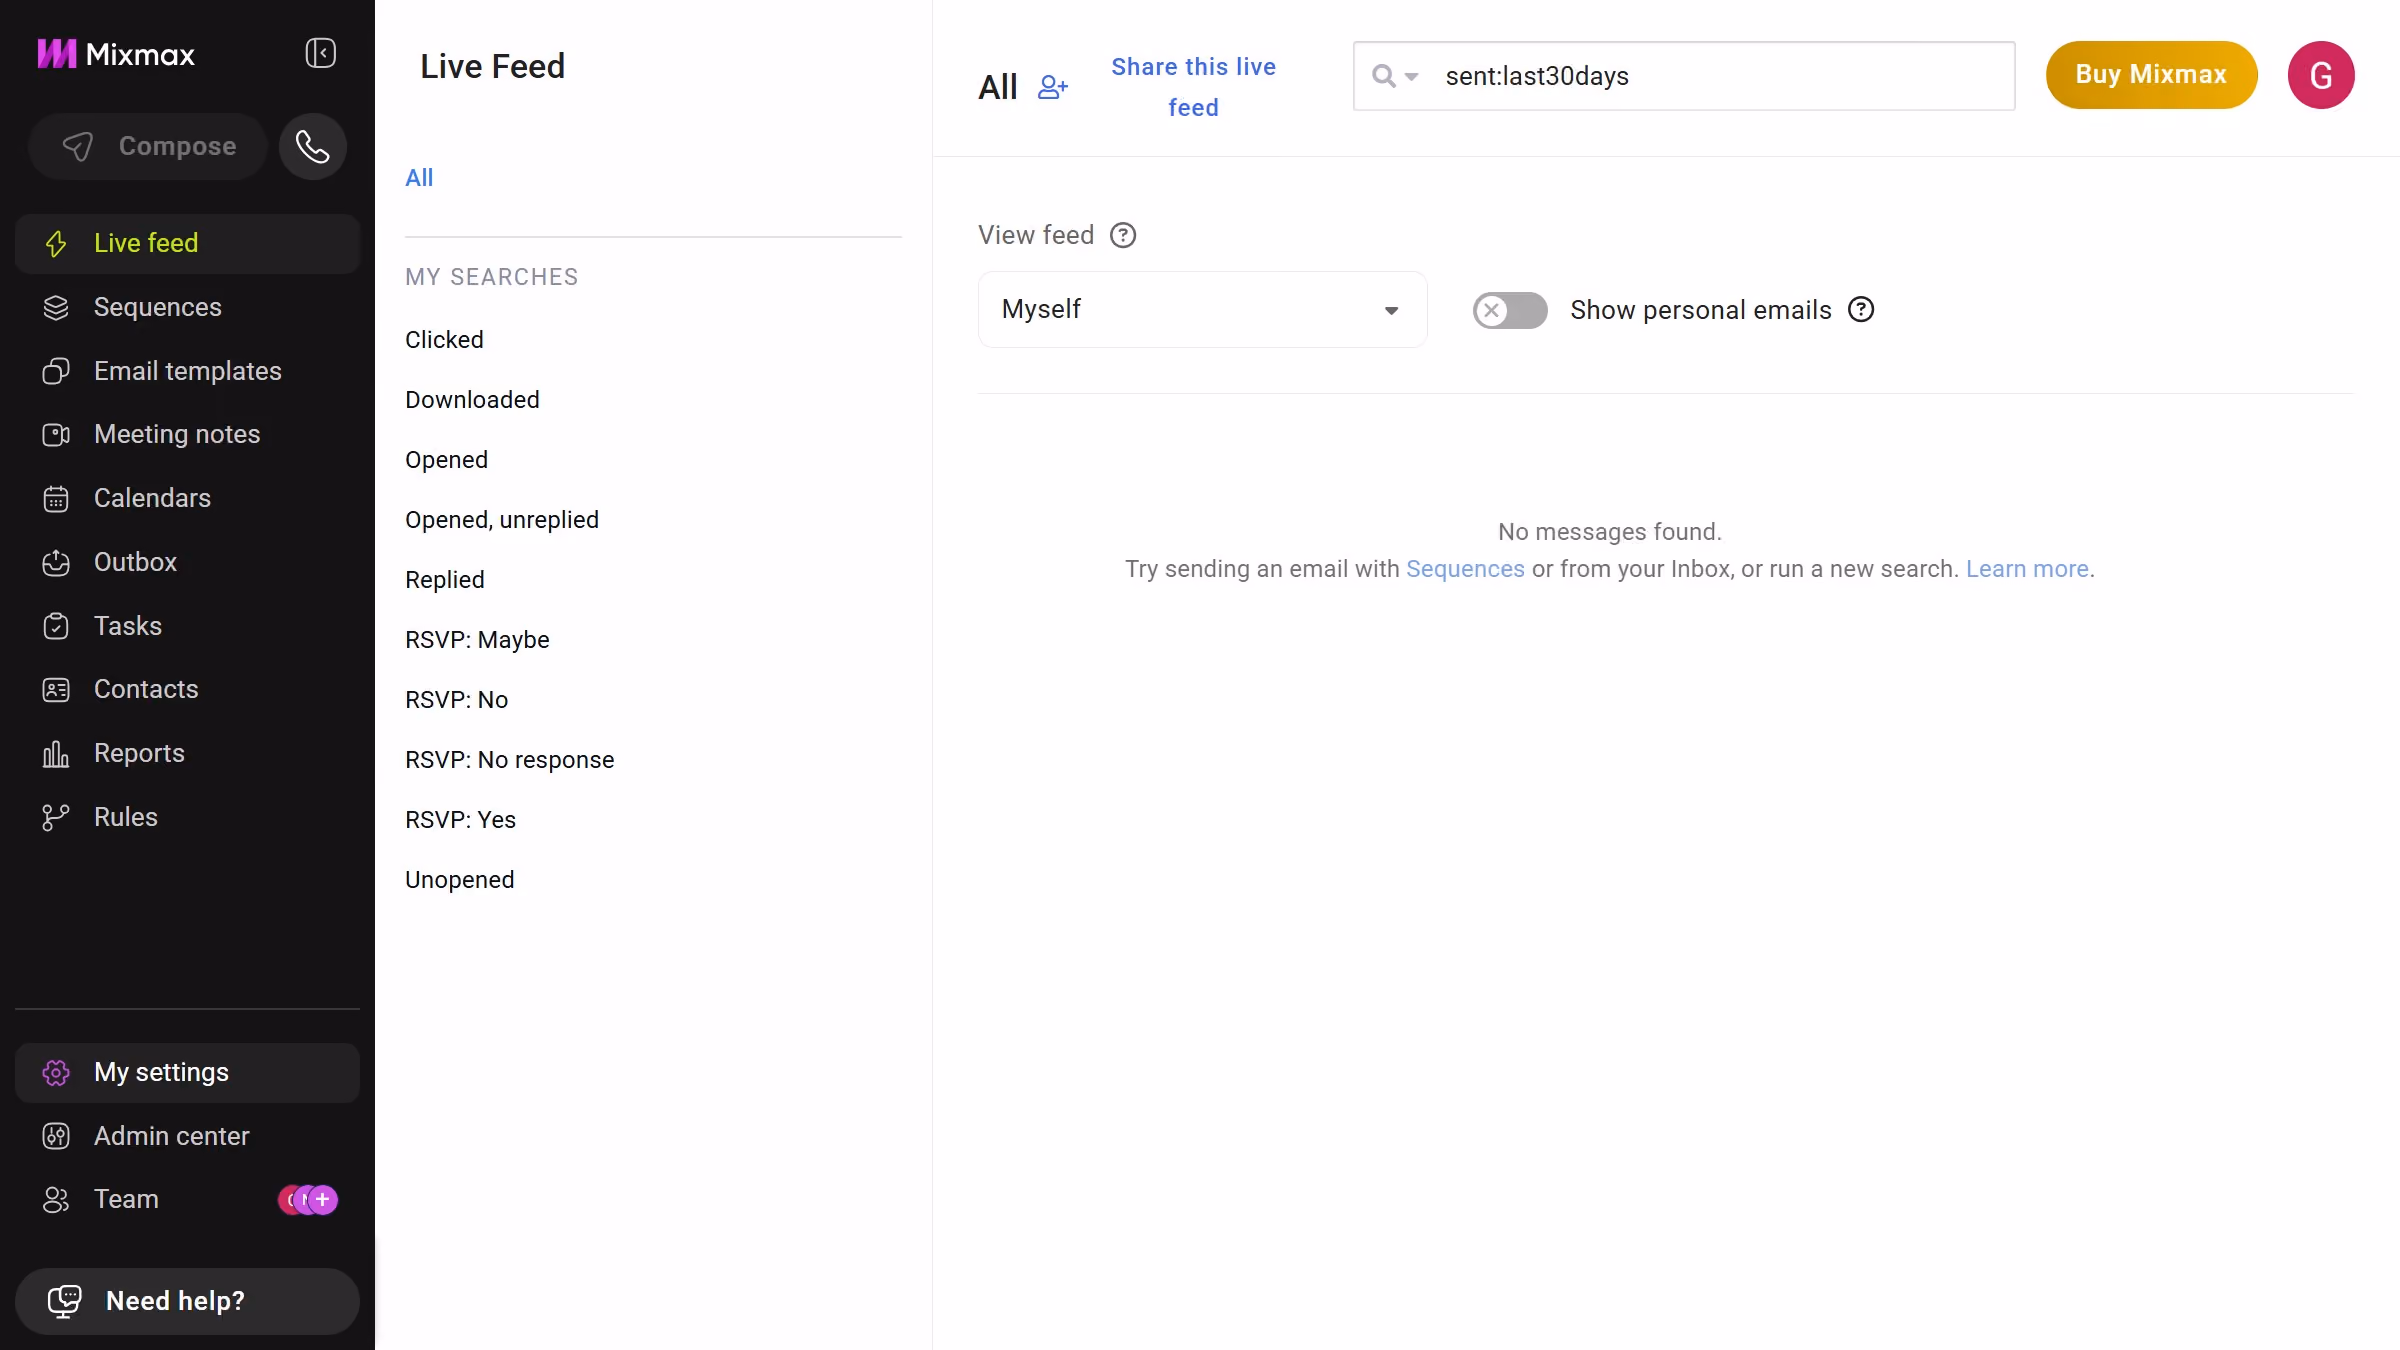This screenshot has height=1350, width=2400.
Task: Select the Replied saved search
Action: pos(444,580)
